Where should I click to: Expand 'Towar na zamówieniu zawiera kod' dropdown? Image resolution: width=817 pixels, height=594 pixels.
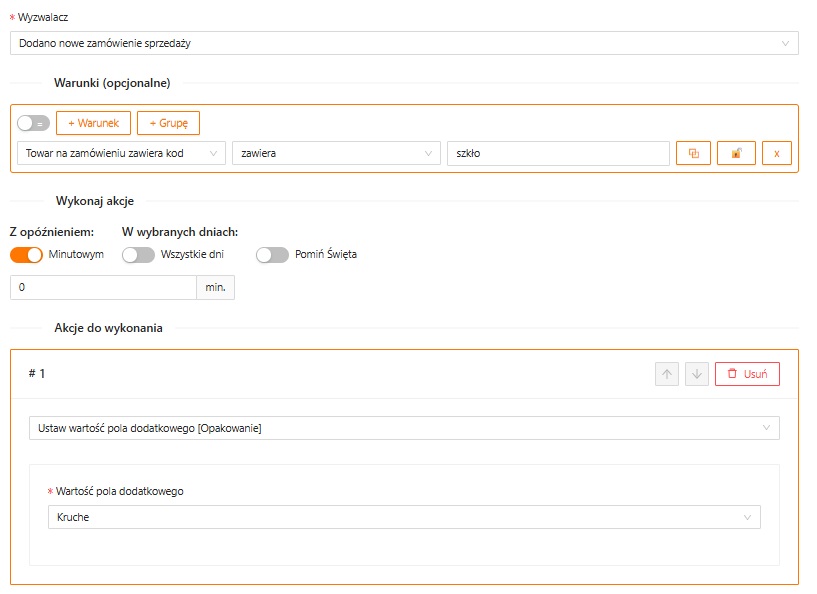point(121,153)
